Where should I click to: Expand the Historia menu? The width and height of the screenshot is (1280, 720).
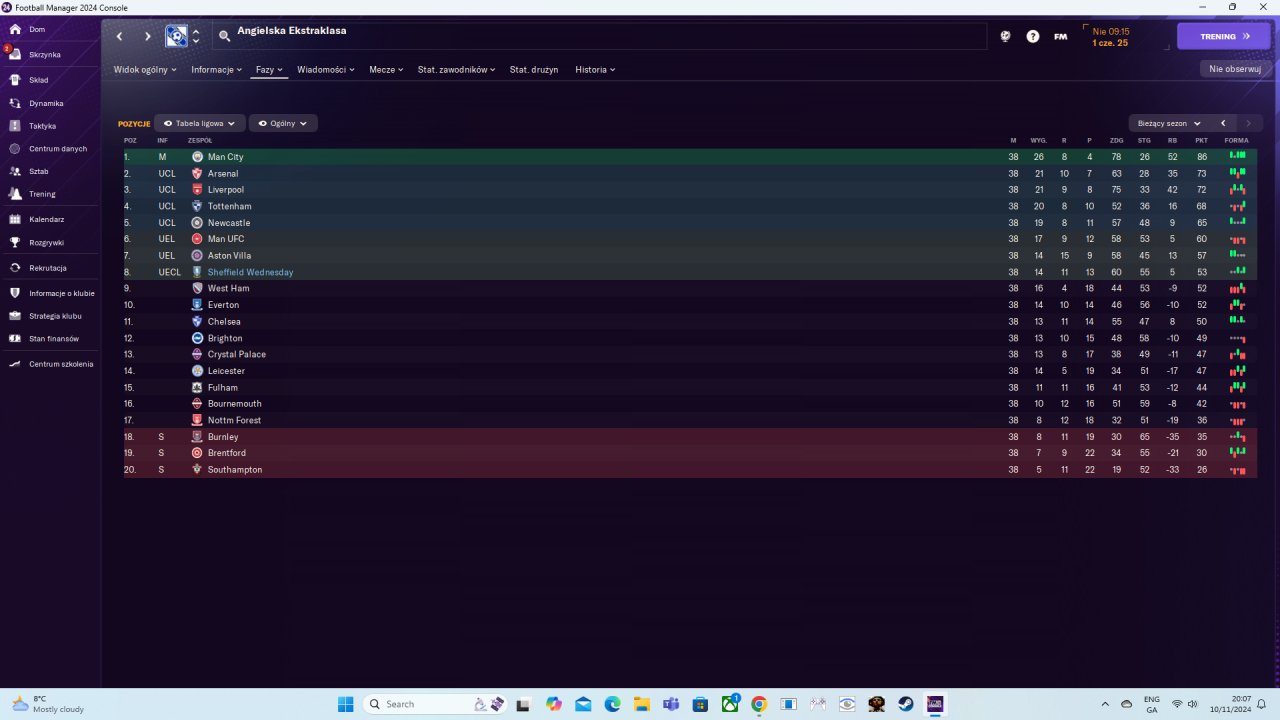(x=595, y=70)
